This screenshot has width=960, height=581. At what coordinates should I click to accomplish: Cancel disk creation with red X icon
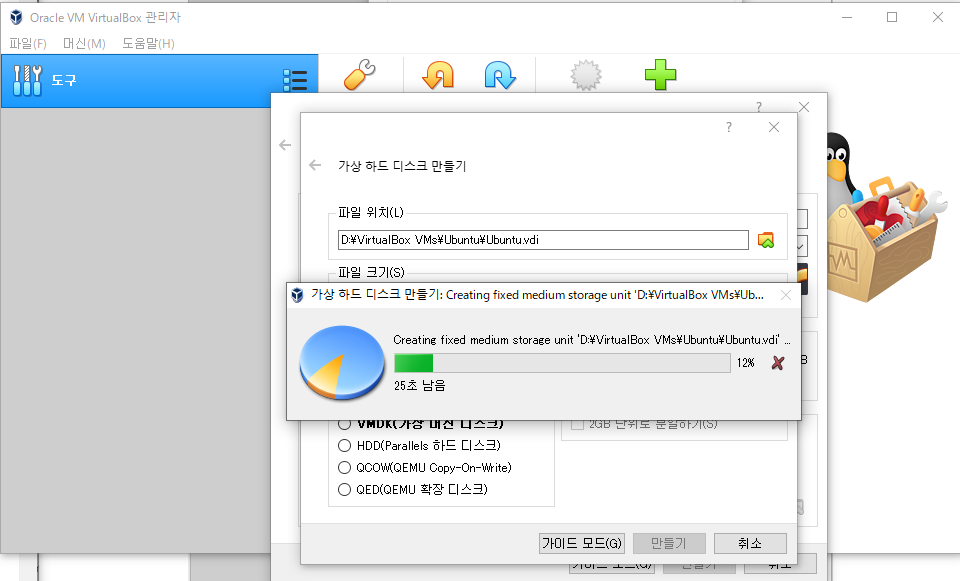click(x=778, y=363)
